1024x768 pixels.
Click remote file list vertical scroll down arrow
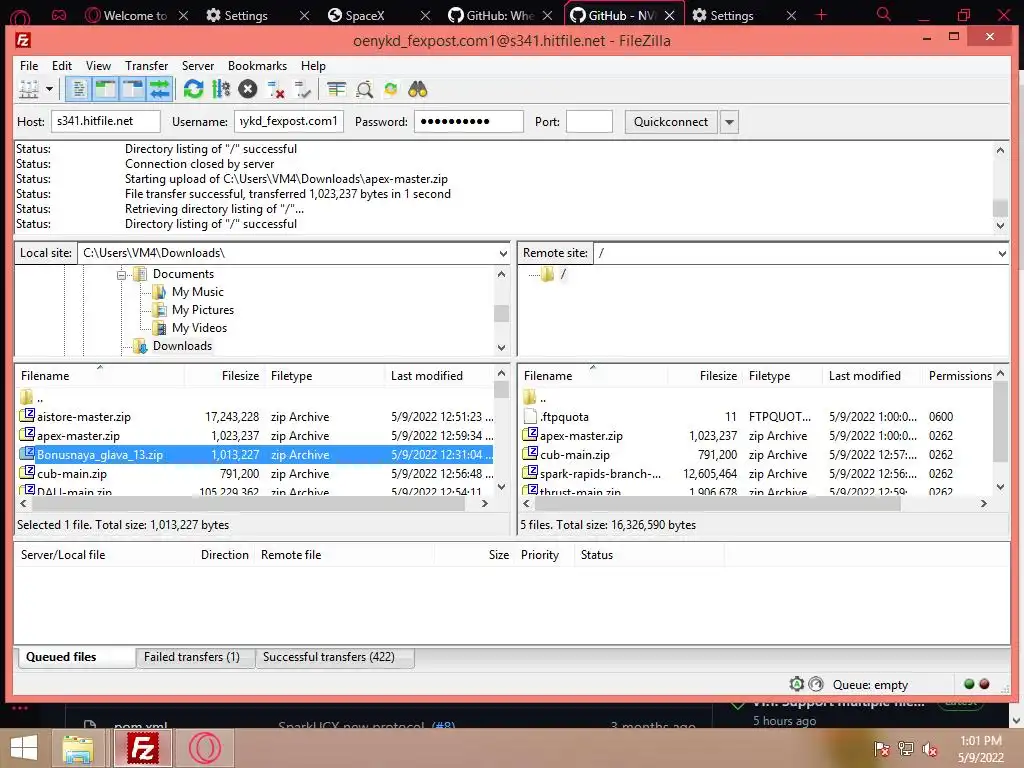(x=1000, y=487)
